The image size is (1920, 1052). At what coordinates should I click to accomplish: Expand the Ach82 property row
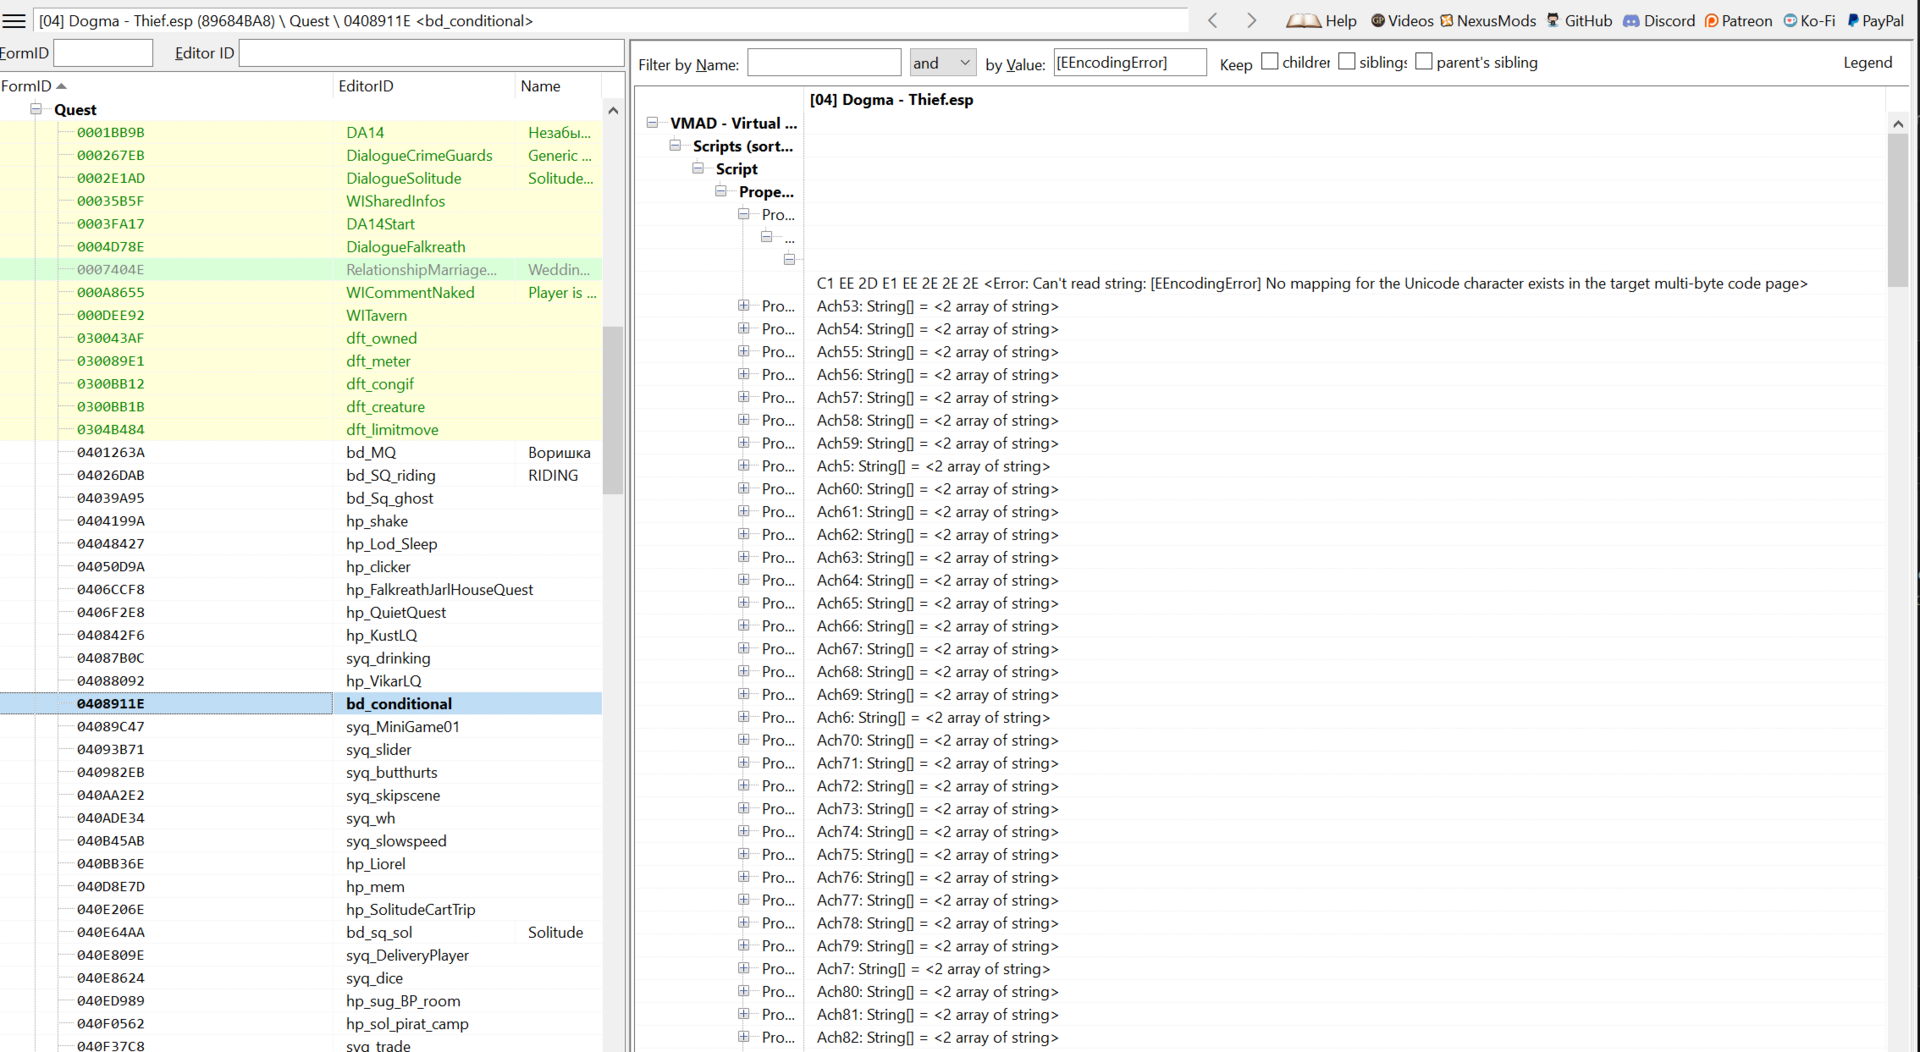point(744,1037)
